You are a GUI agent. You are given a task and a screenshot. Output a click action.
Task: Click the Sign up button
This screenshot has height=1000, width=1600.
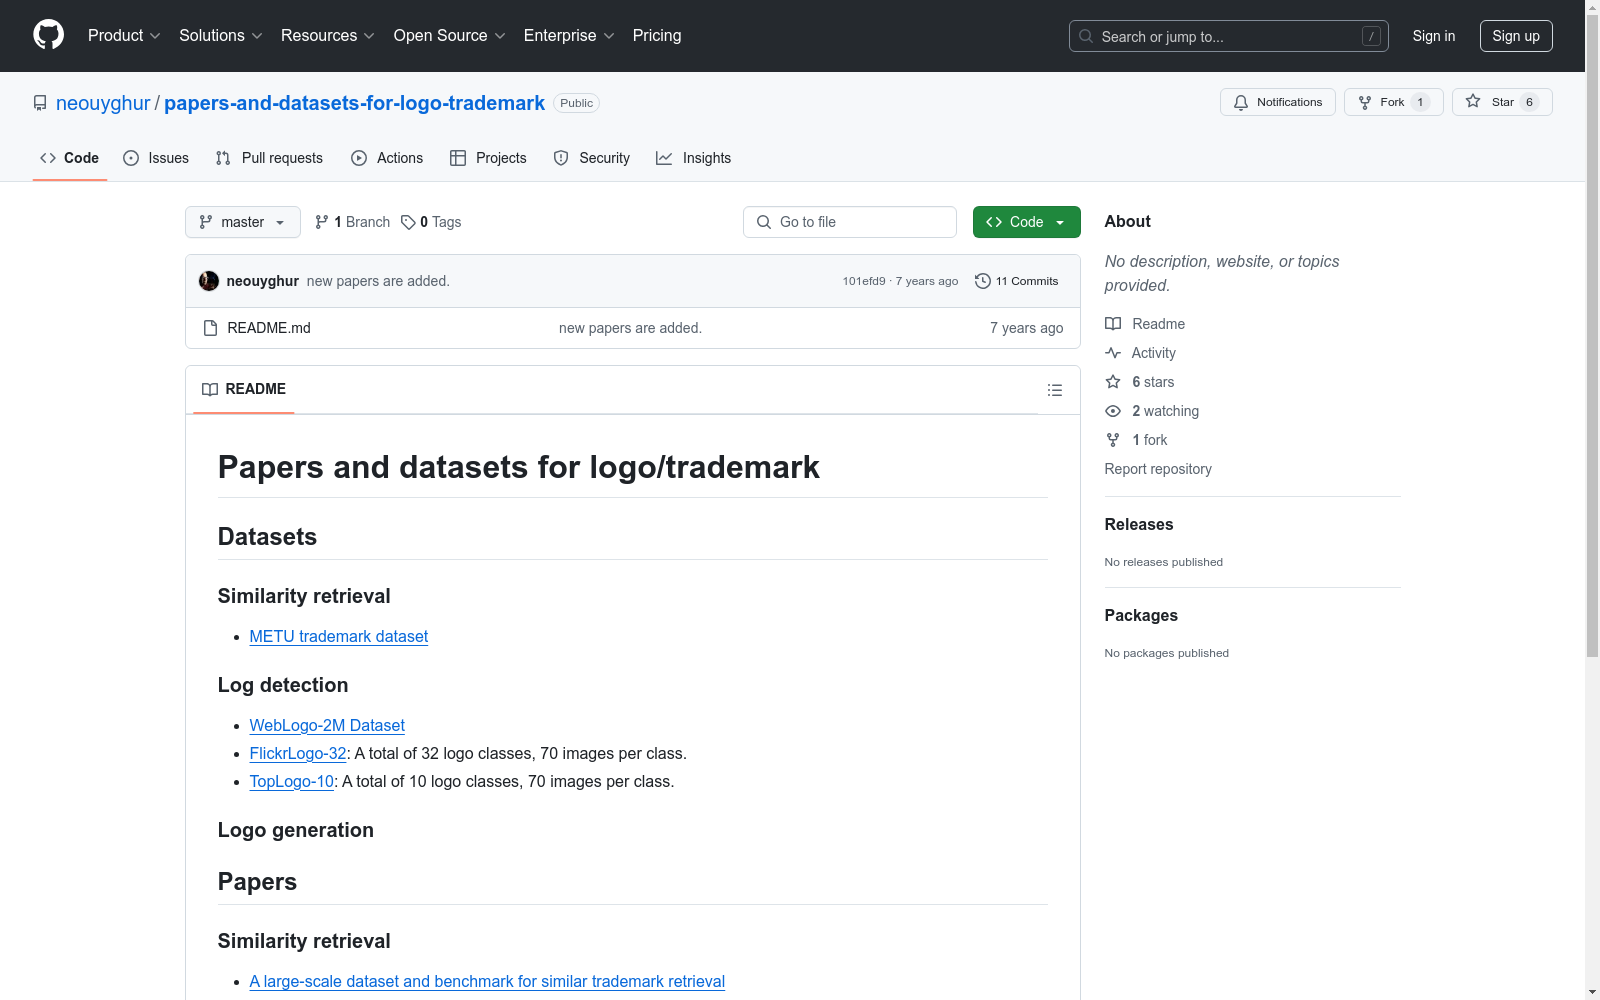1516,36
